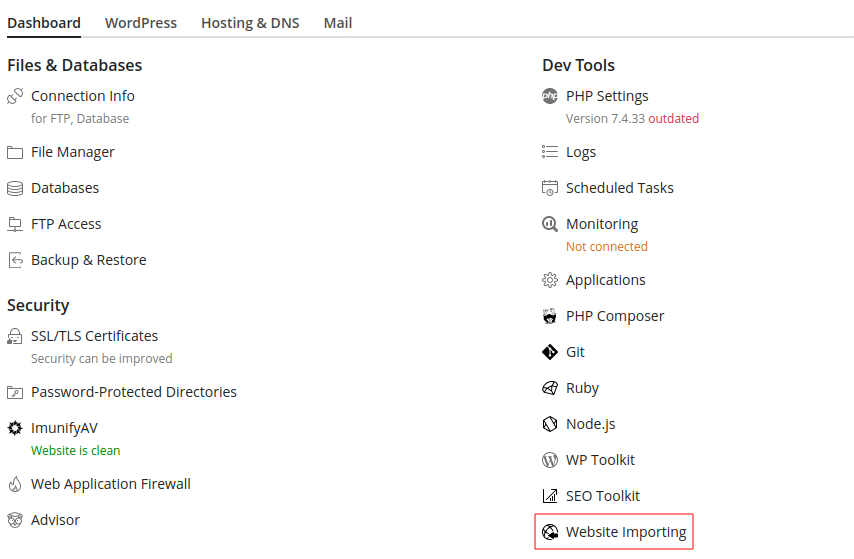
Task: Click the Node.js hexagon icon
Action: click(x=550, y=424)
